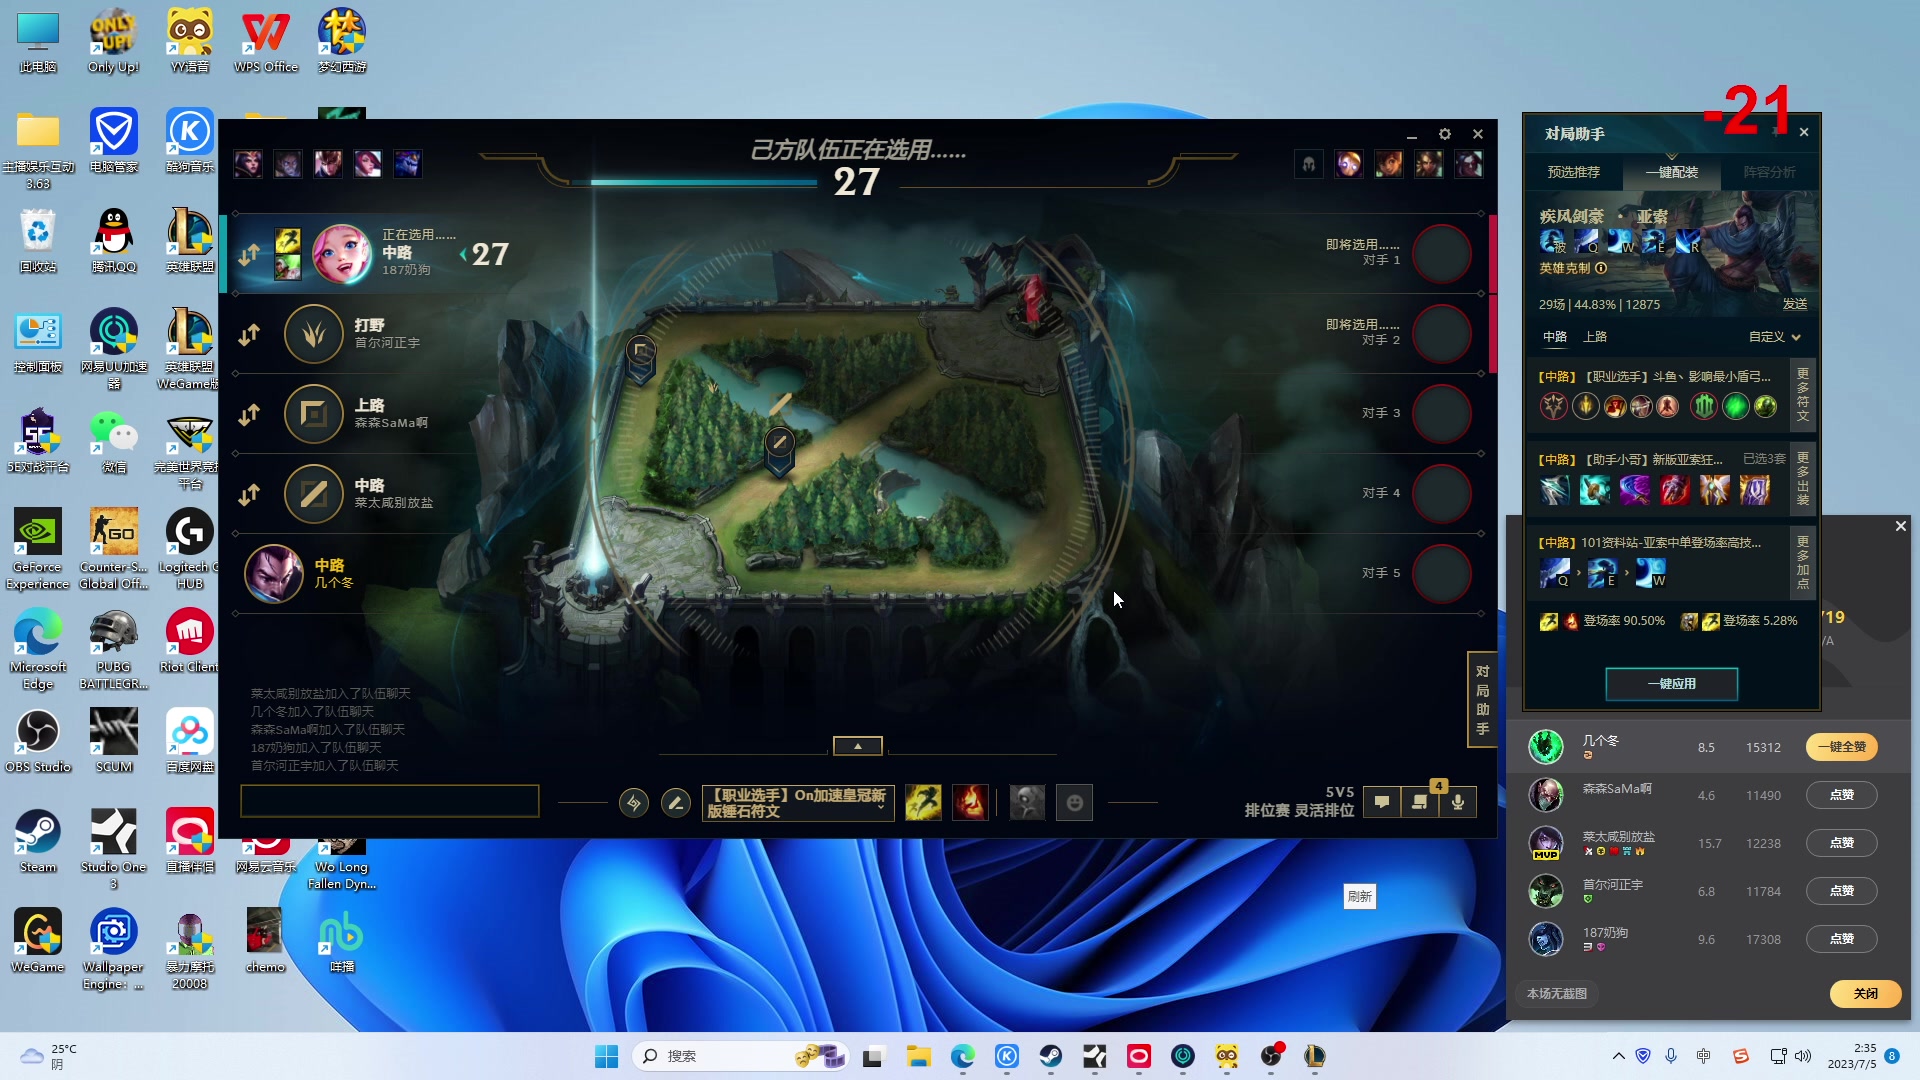Switch to the 预选推荐 tab

(1573, 172)
